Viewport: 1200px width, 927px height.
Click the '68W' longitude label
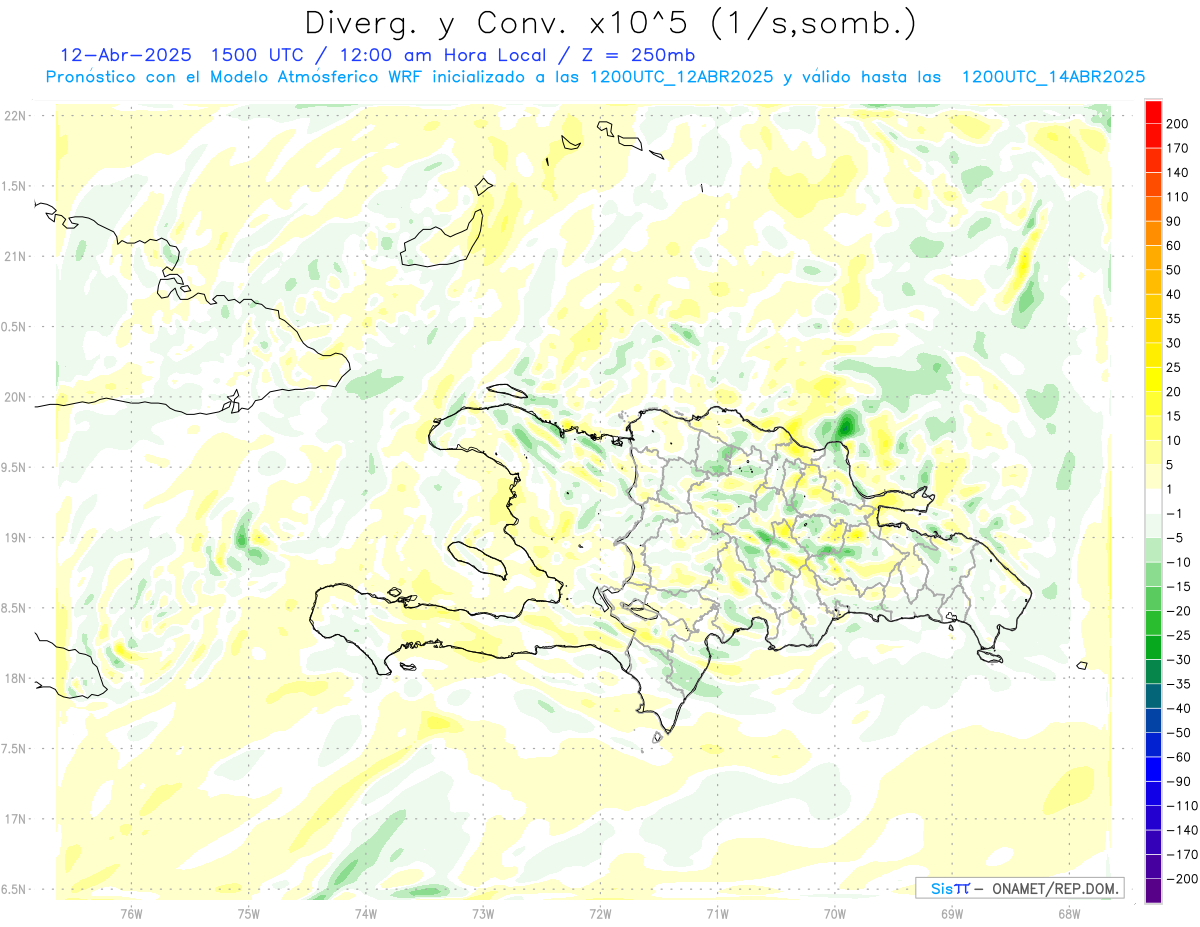pyautogui.click(x=1069, y=913)
